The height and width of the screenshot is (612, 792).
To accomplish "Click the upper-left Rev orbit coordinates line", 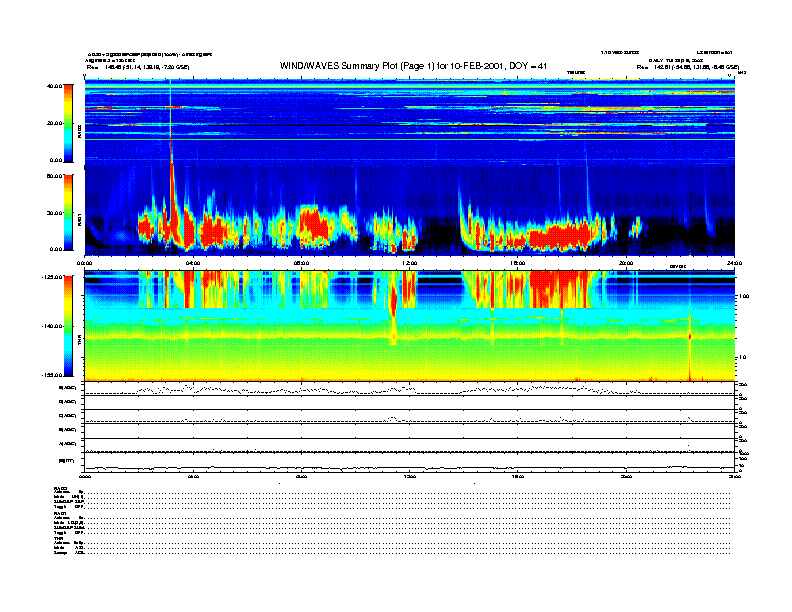I will (138, 67).
